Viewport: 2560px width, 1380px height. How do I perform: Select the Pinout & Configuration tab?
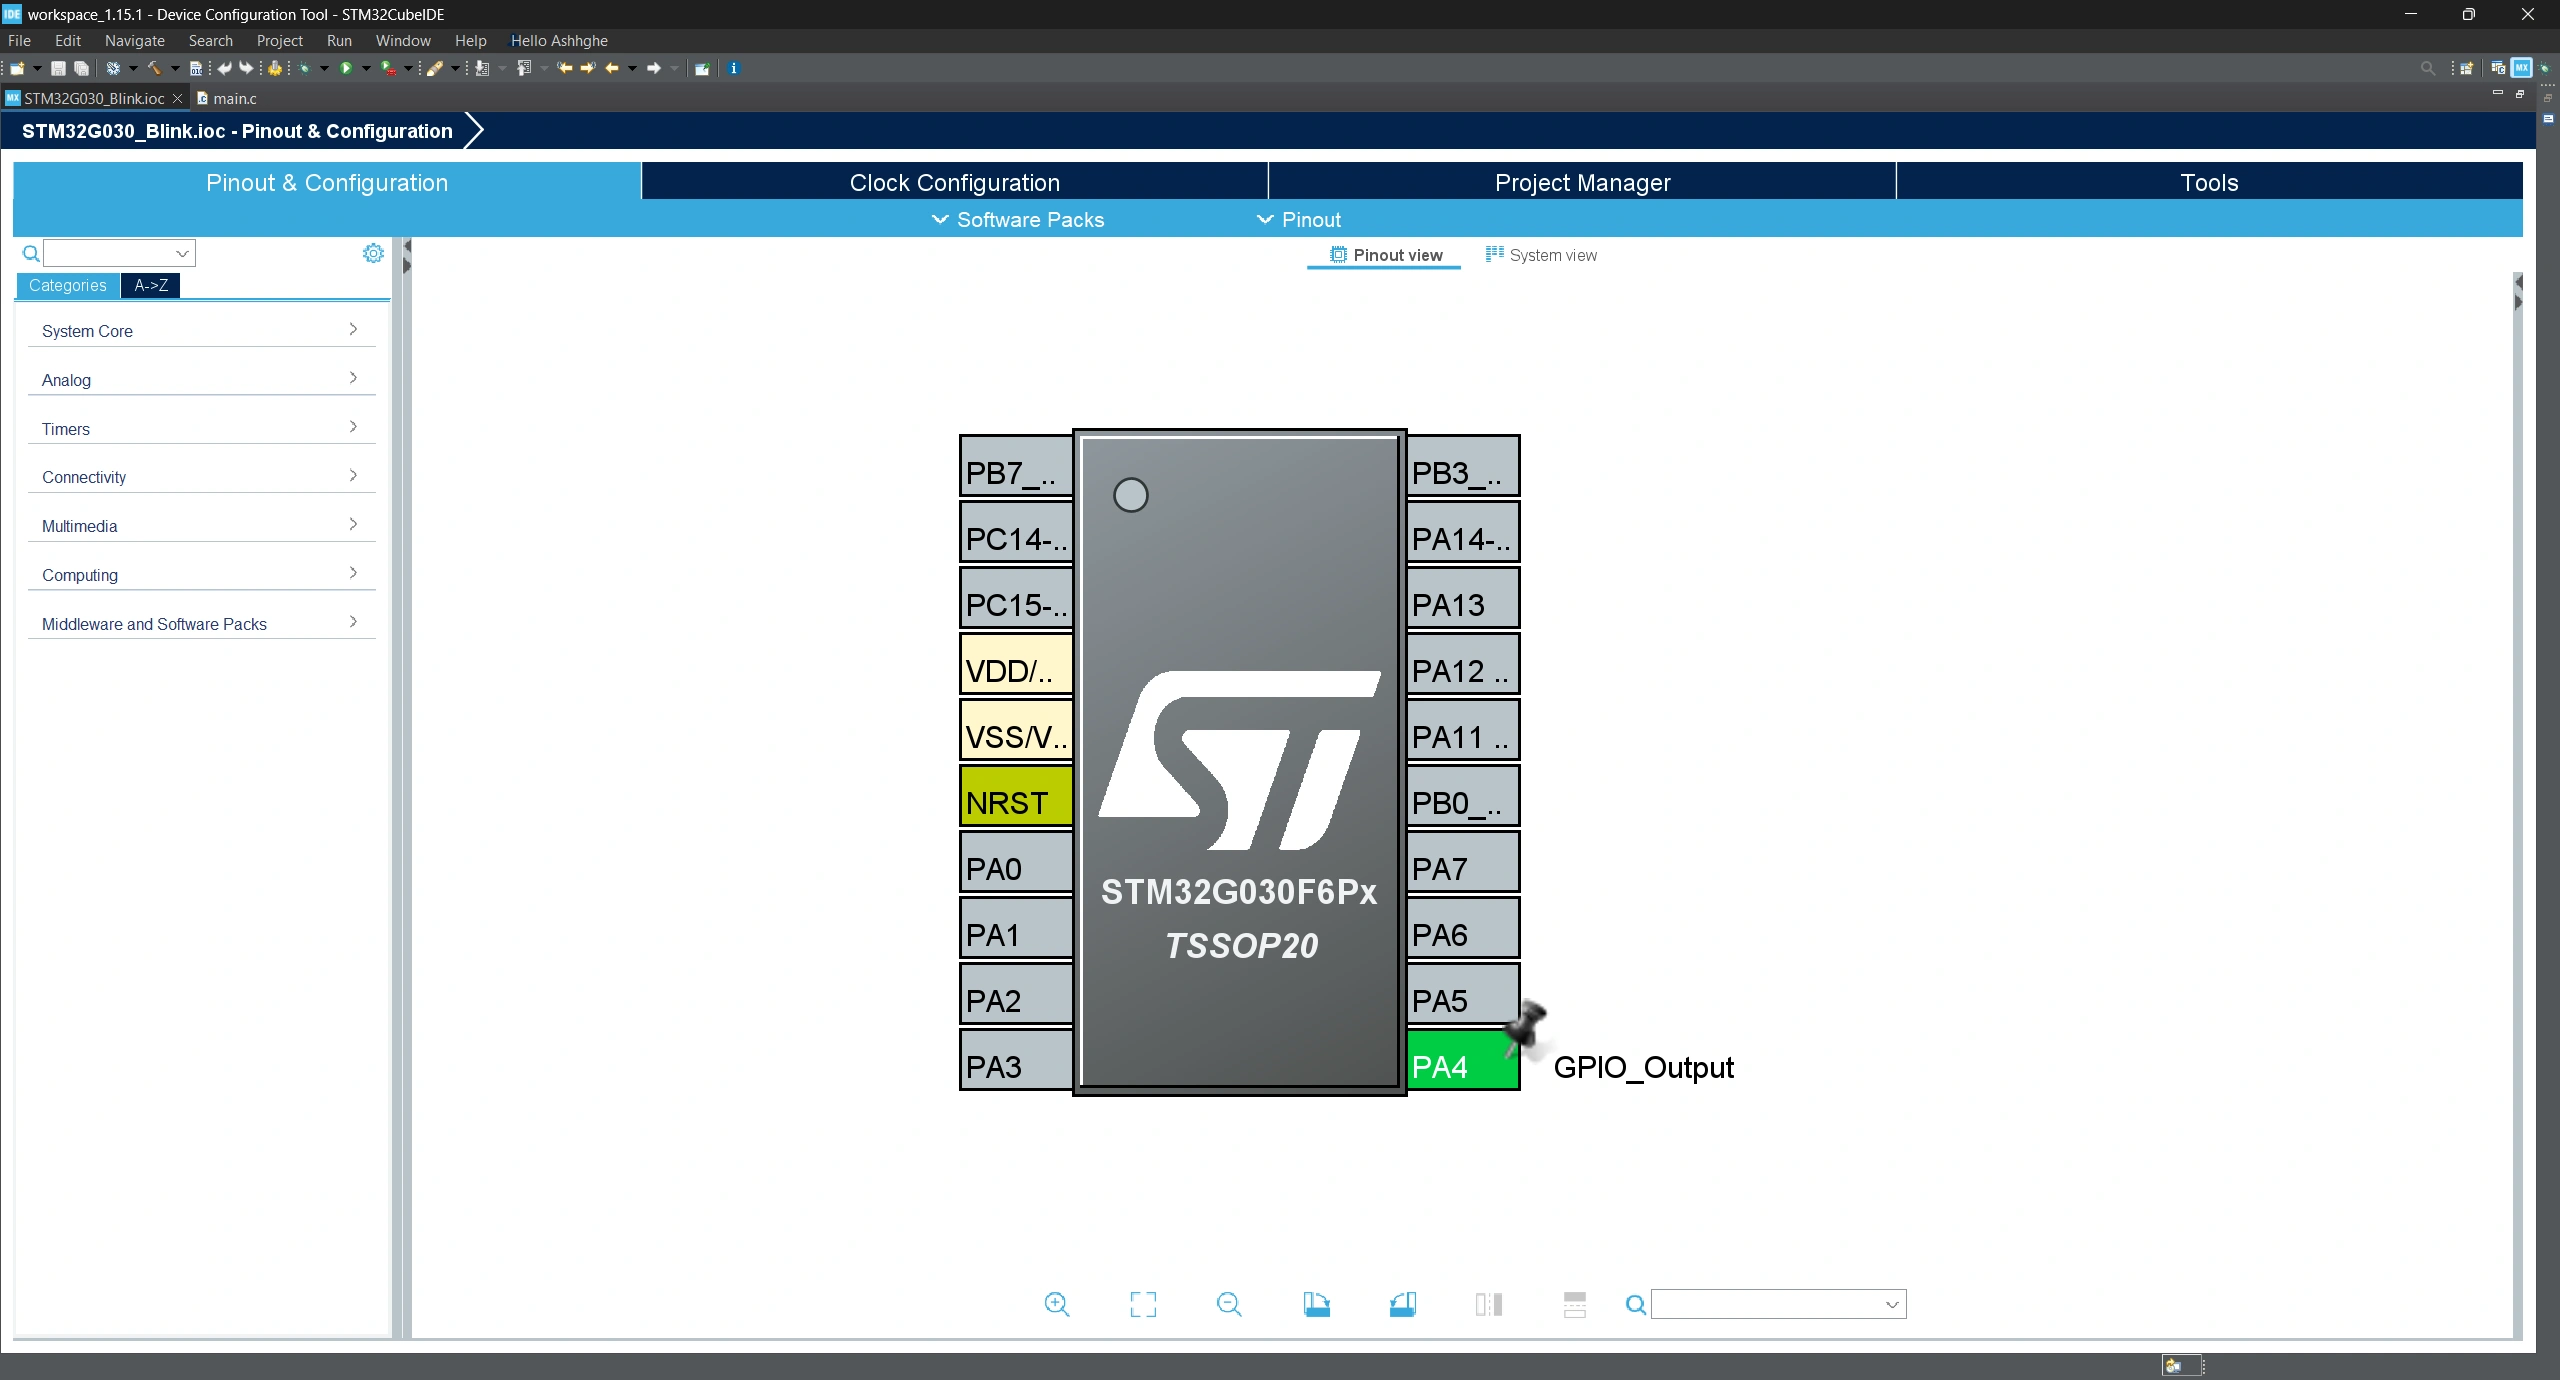tap(327, 182)
